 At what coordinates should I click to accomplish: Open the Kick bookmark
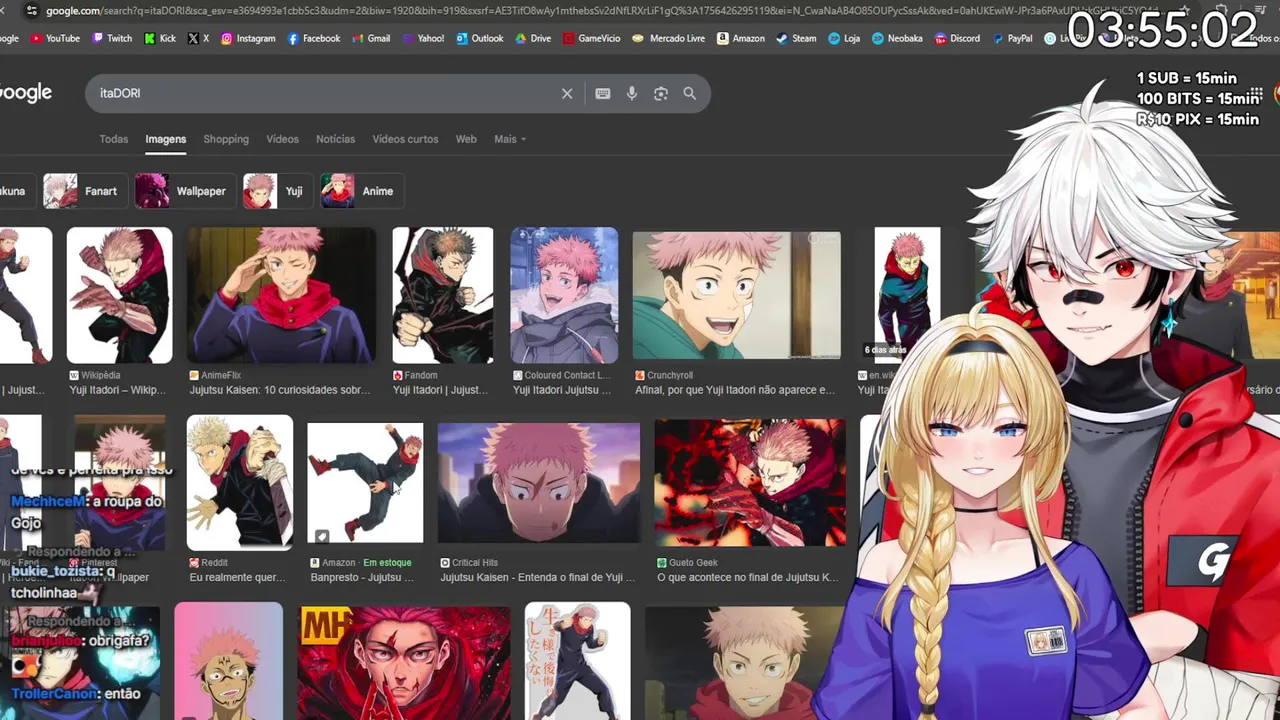pos(160,38)
